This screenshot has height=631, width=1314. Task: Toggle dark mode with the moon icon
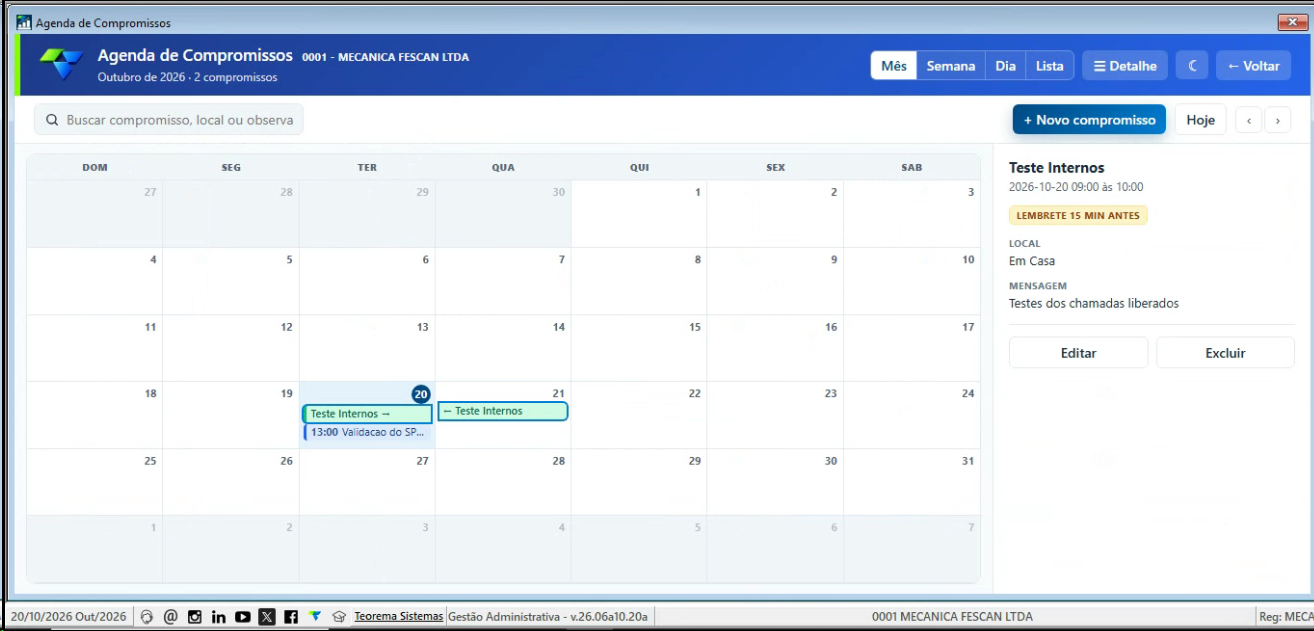tap(1192, 66)
